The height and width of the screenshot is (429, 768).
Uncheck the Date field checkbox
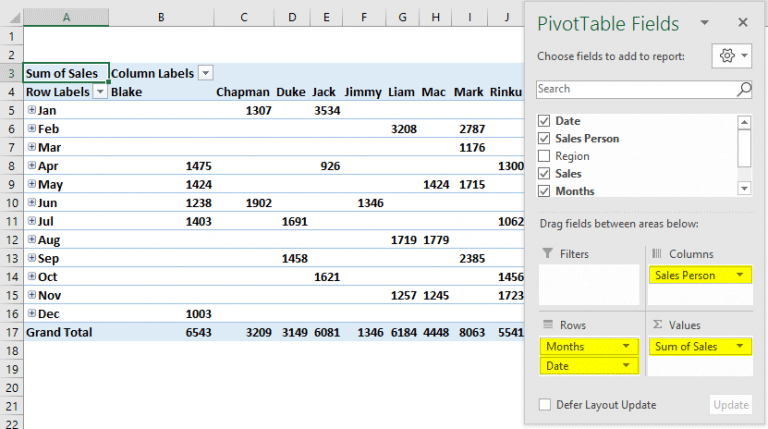[544, 121]
